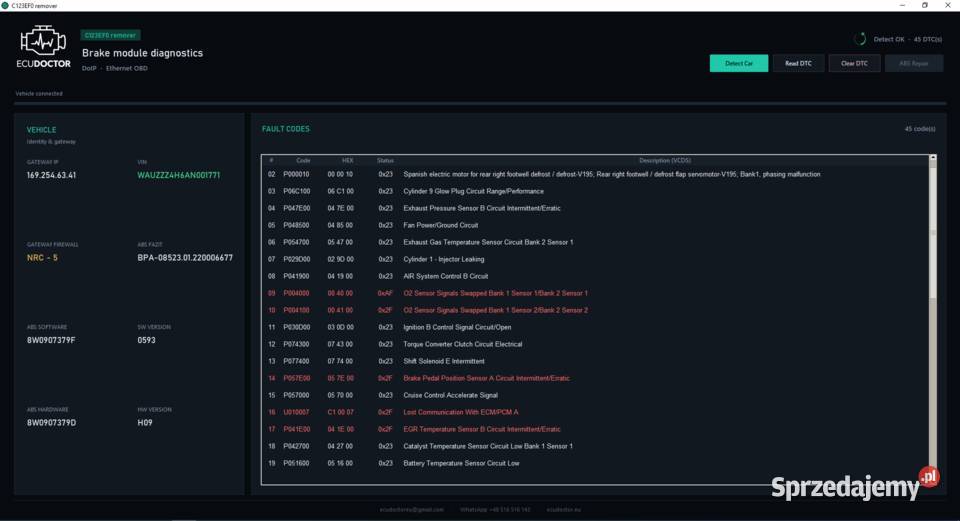This screenshot has height=521, width=960.
Task: Click the Description (VCDS) column header
Action: (x=665, y=160)
